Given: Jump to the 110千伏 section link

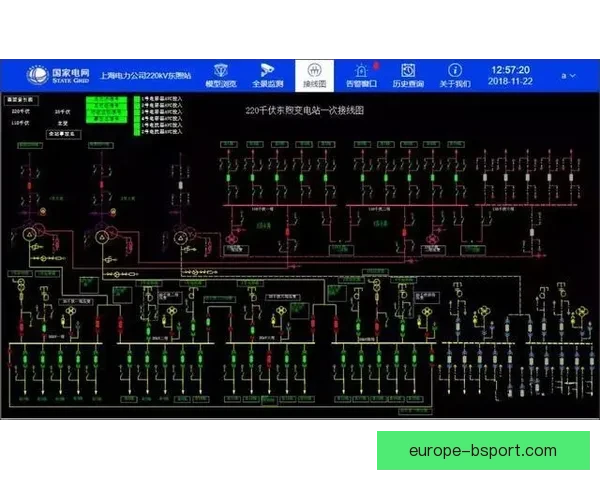Looking at the screenshot, I should tap(20, 123).
